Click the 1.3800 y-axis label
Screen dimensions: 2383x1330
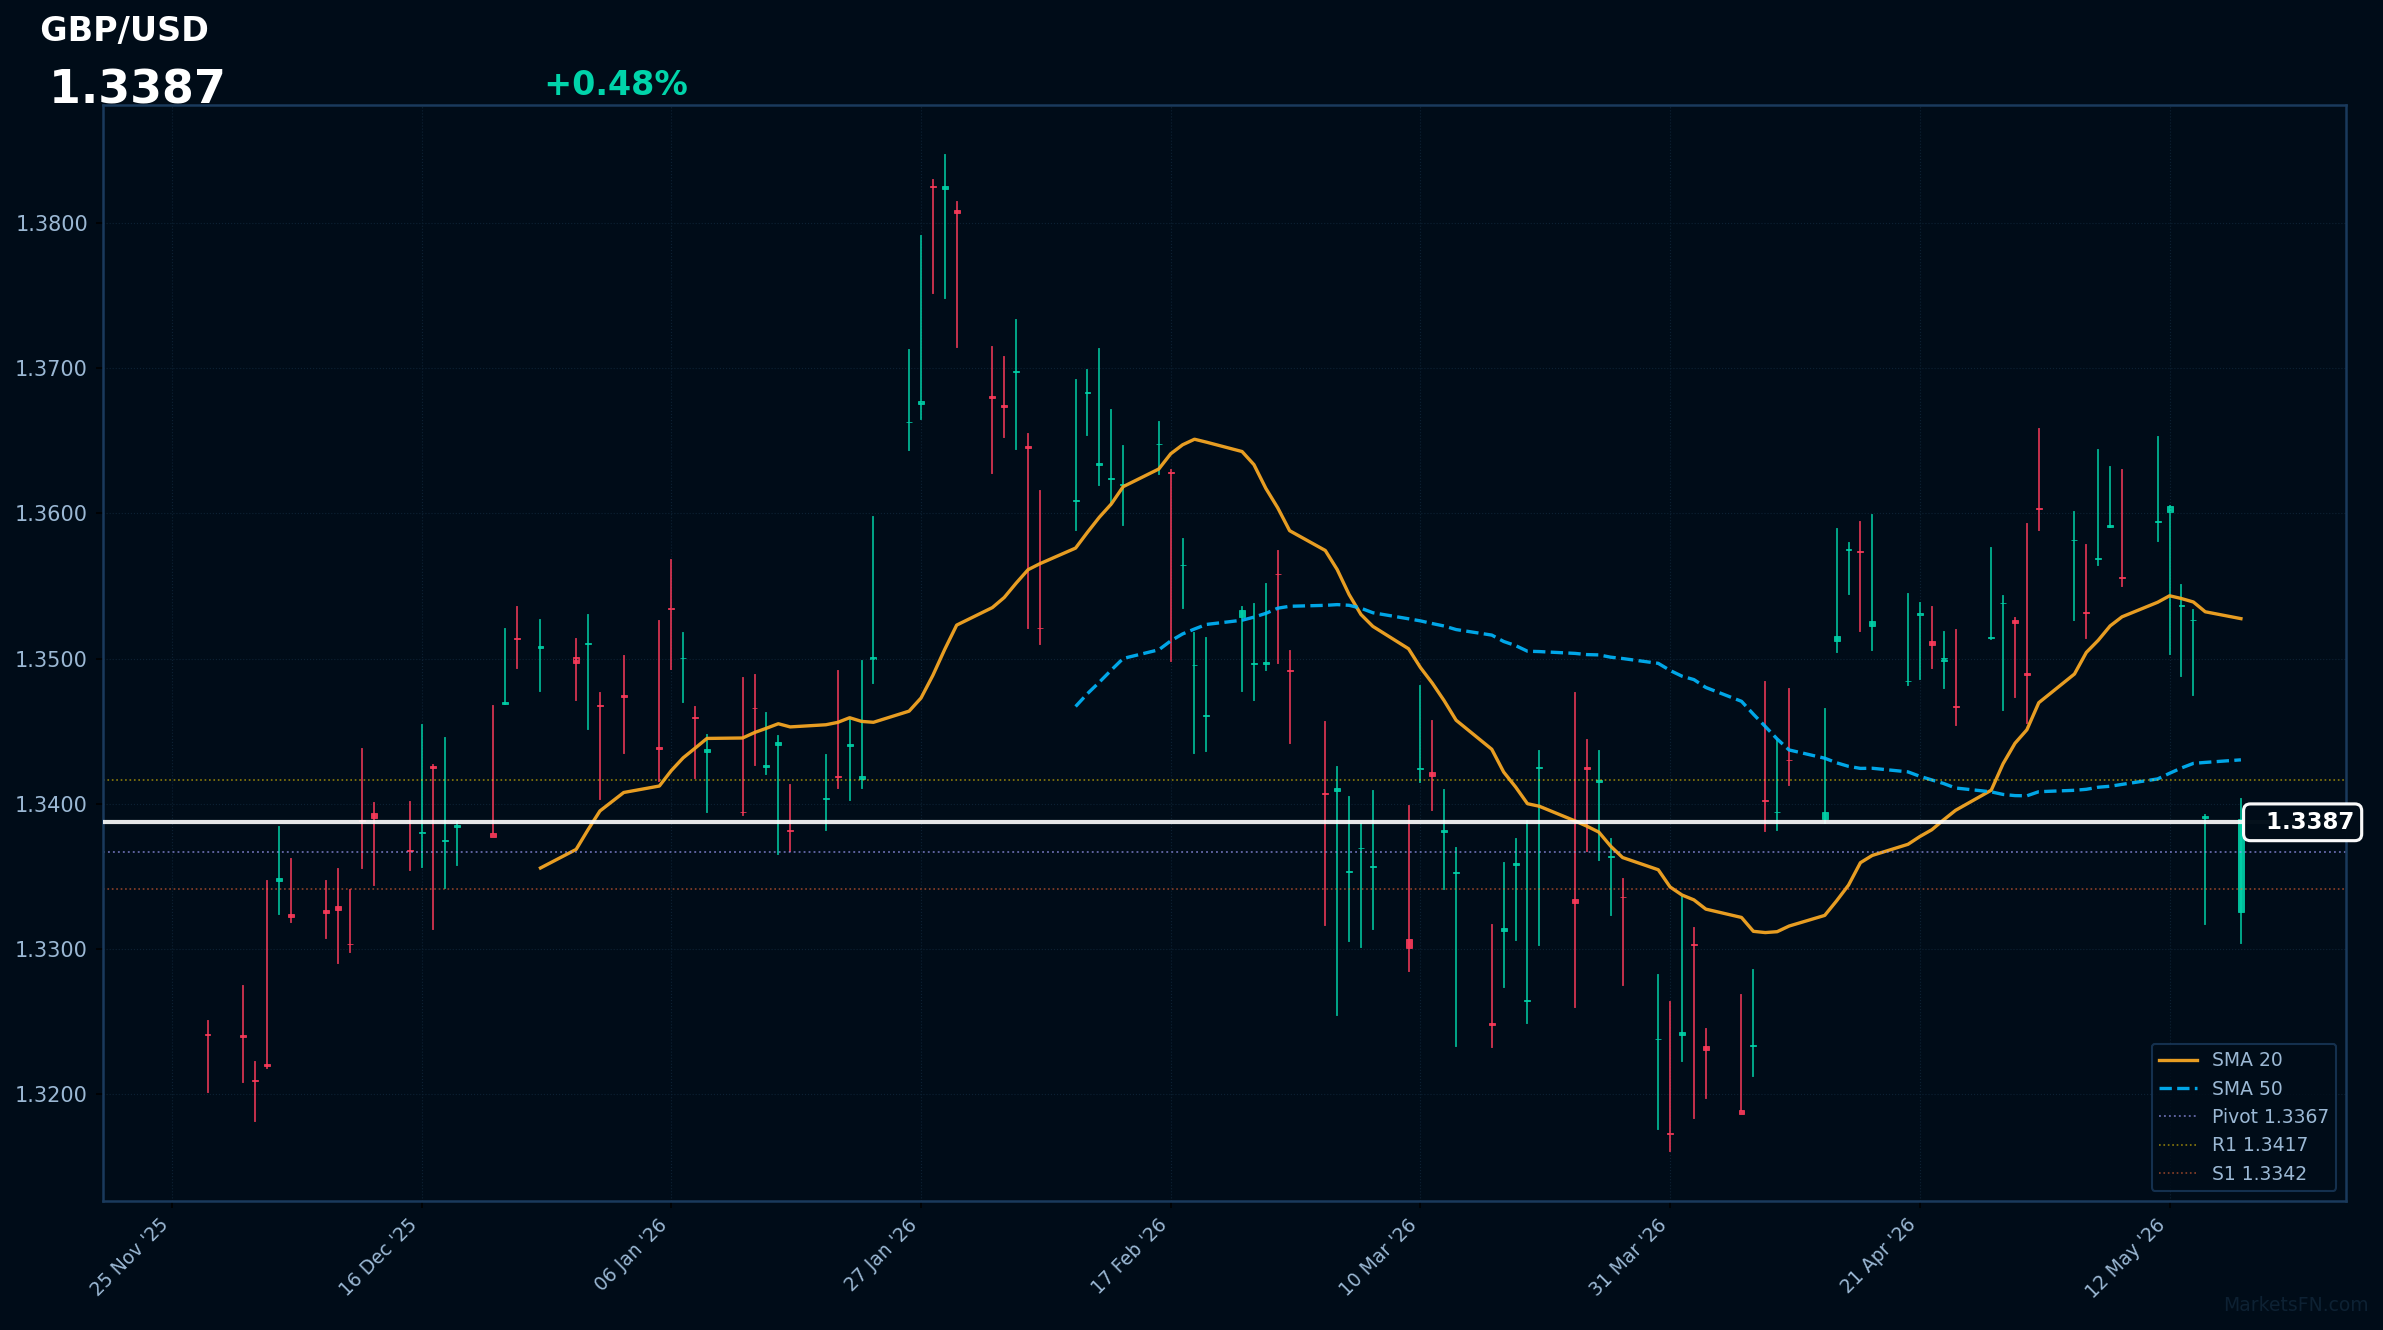(x=52, y=224)
